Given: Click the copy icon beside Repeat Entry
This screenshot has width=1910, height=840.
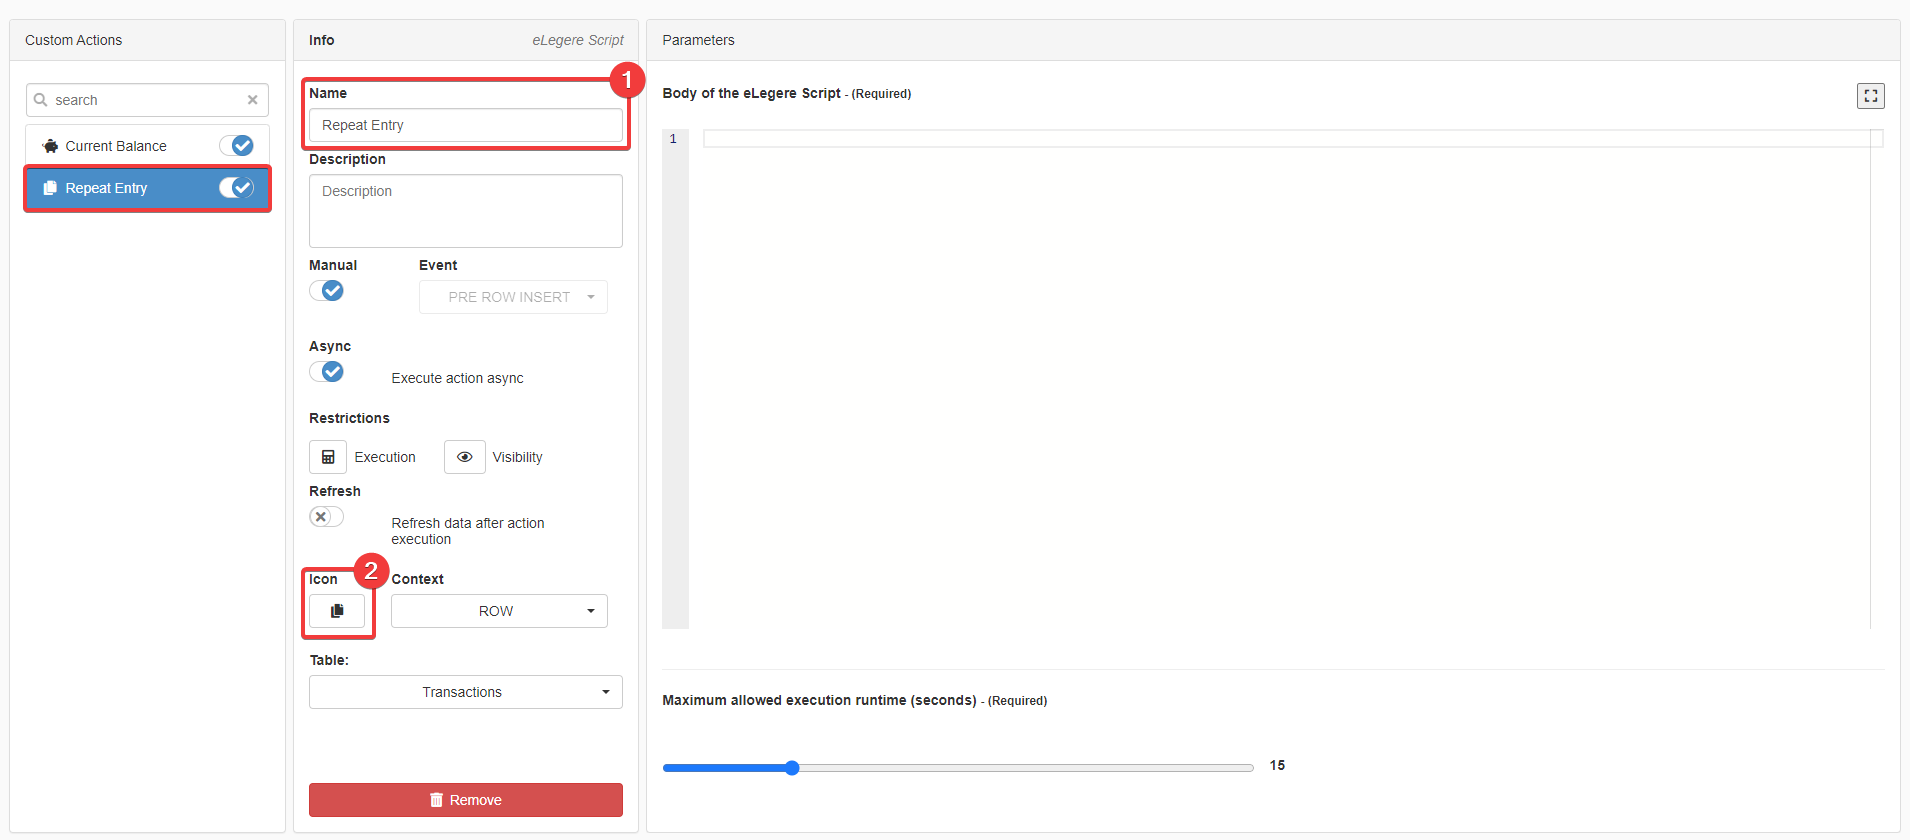Looking at the screenshot, I should [50, 188].
